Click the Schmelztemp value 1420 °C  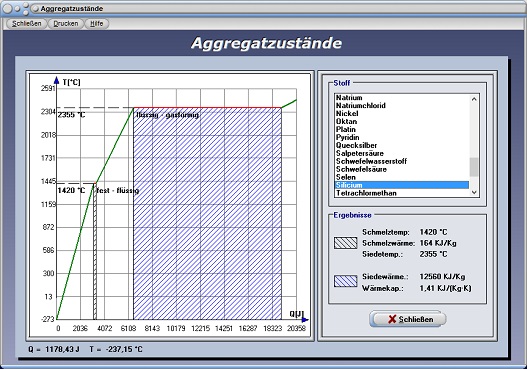434,232
